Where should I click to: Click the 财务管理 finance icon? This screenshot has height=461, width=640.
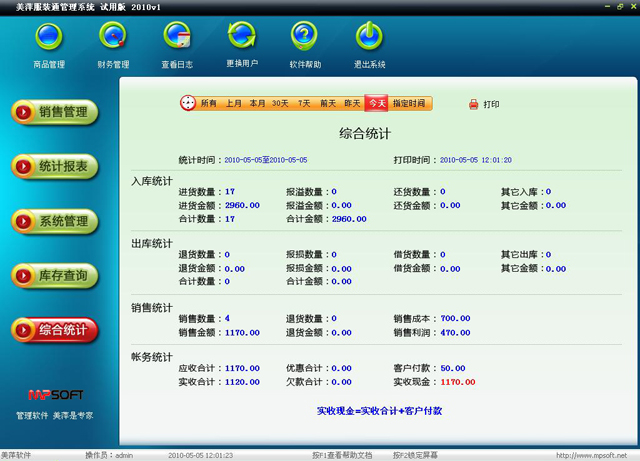tap(113, 38)
